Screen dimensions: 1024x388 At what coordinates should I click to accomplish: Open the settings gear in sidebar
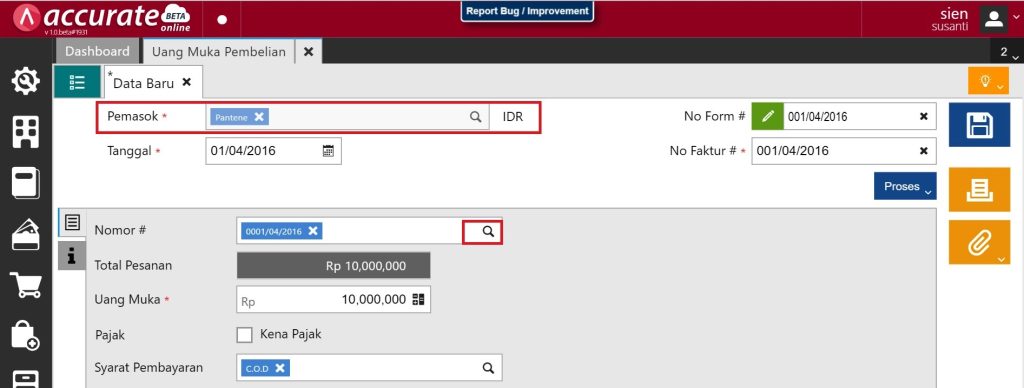click(26, 82)
